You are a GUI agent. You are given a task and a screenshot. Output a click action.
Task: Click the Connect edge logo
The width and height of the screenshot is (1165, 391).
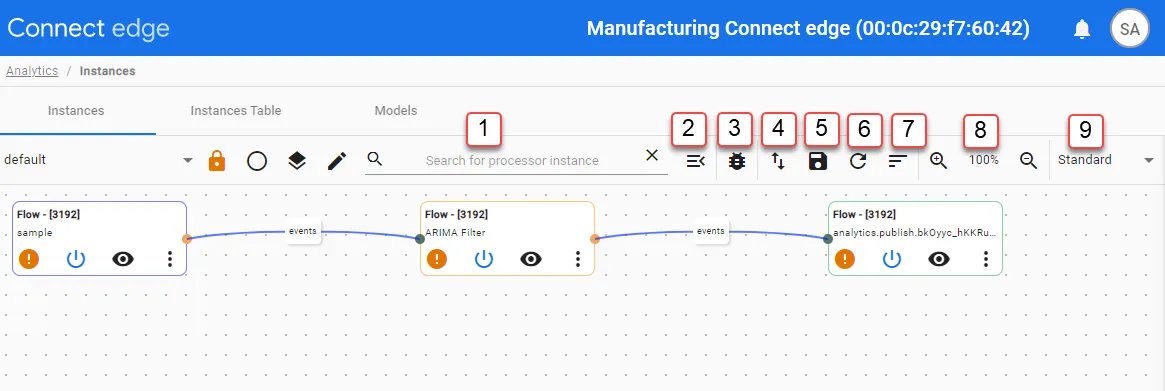tap(88, 28)
